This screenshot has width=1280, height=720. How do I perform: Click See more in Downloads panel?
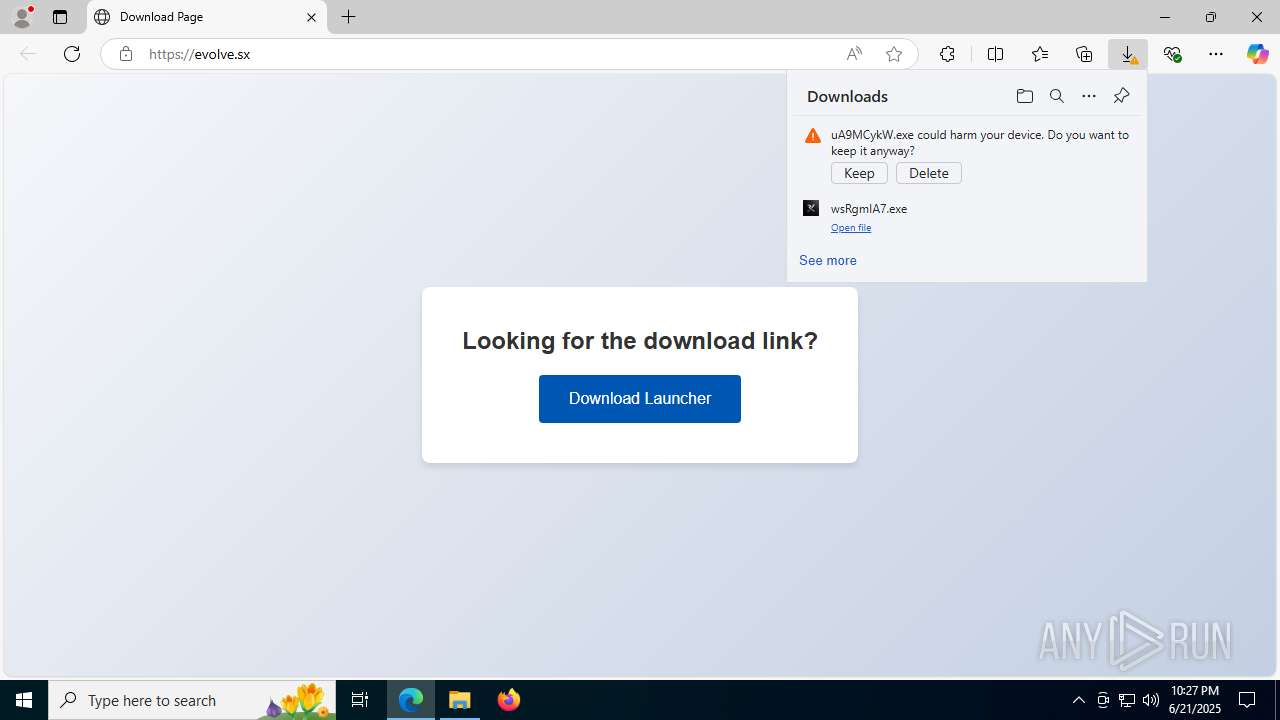point(828,260)
